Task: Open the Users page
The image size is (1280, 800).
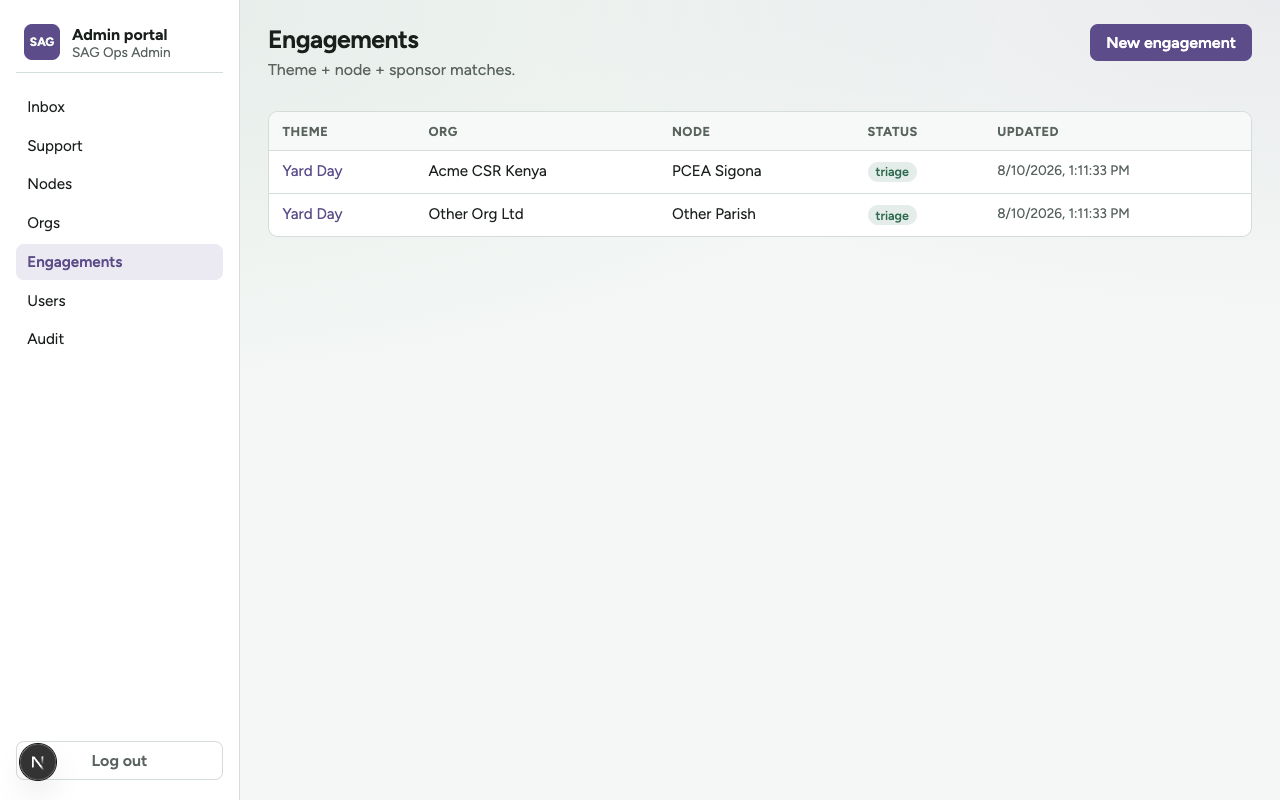Action: point(119,301)
